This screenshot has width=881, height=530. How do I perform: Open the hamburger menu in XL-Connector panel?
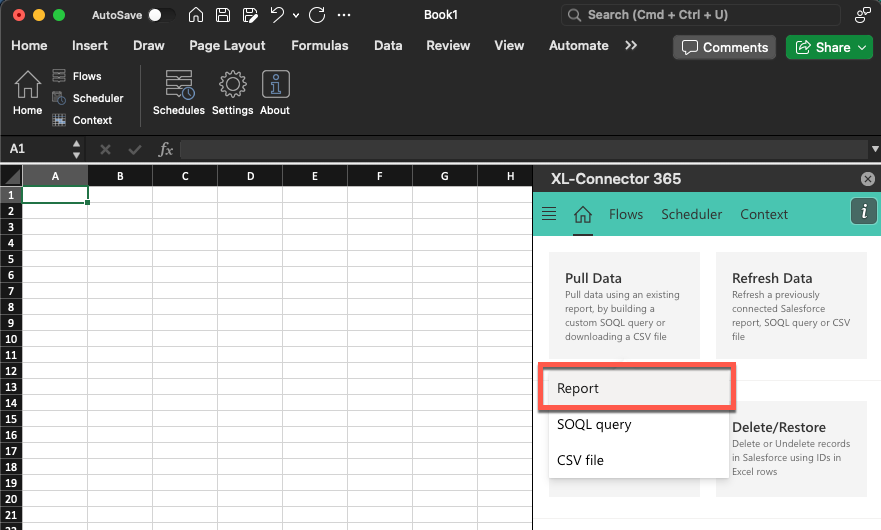(548, 214)
